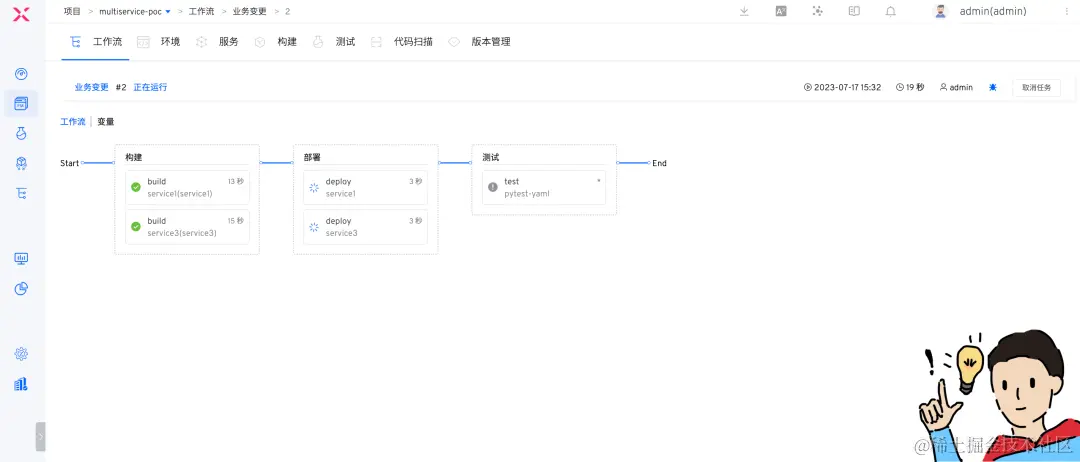Screen dimensions: 1080x462
Task: Select the 工作流 top tab
Action: (x=96, y=42)
